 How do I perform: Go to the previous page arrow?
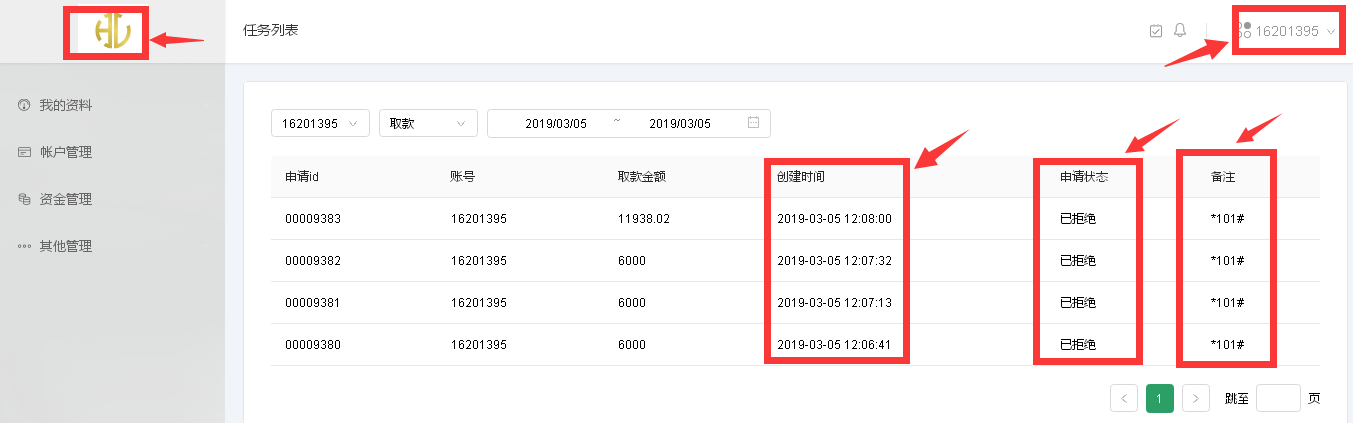[x=1124, y=398]
